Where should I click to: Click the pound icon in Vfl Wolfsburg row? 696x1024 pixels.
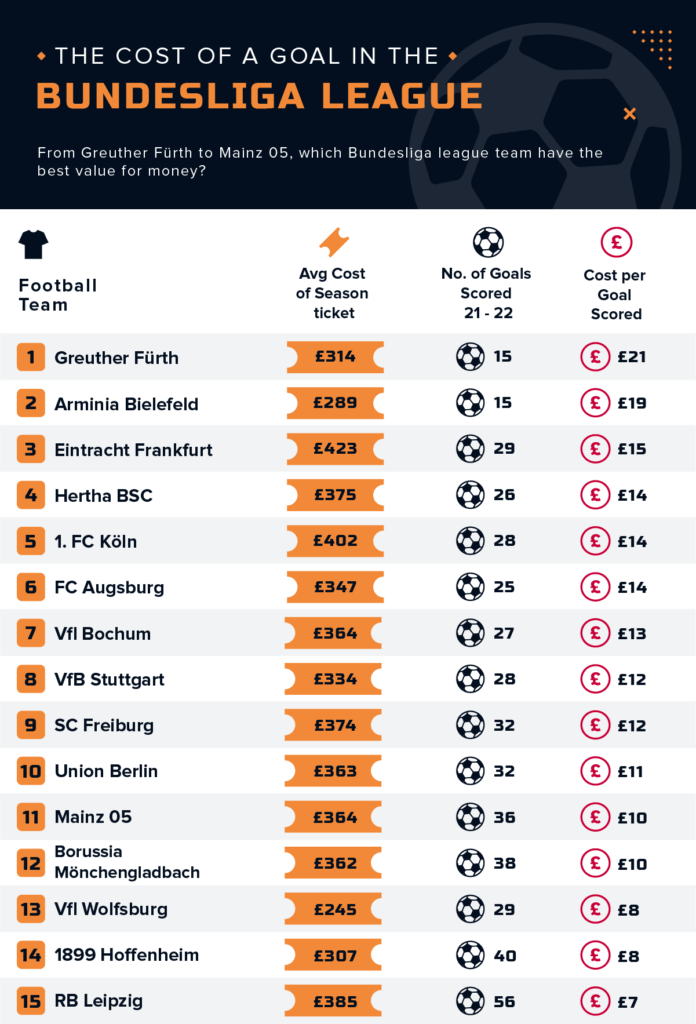coord(595,909)
